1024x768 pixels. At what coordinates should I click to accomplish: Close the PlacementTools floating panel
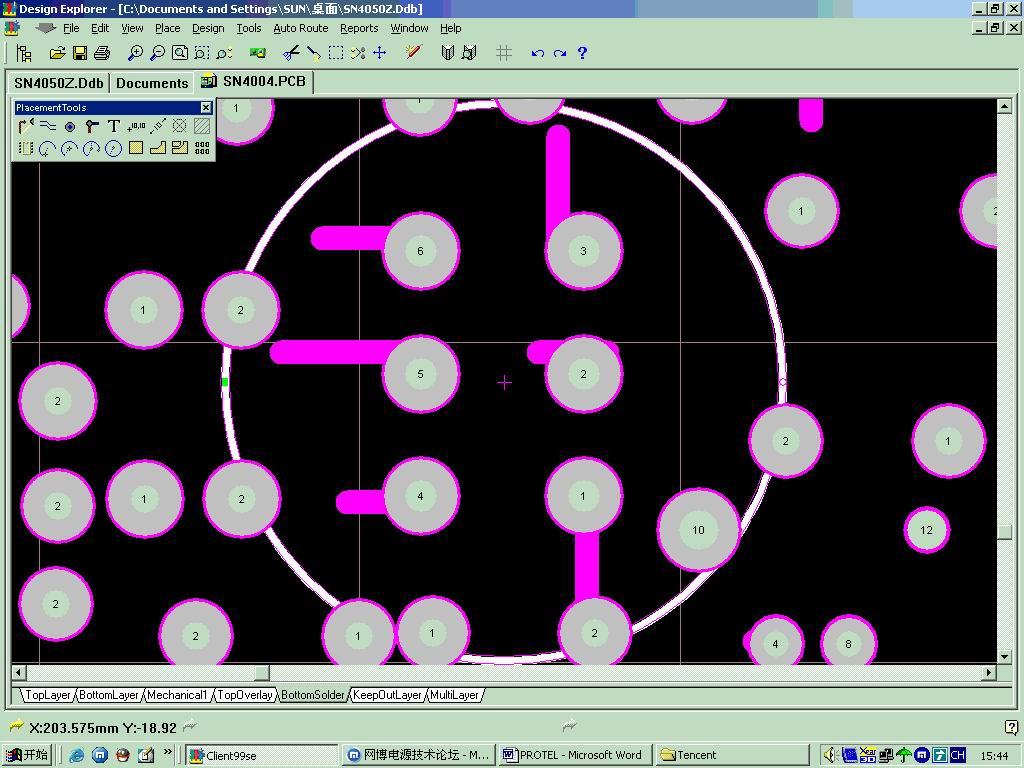coord(206,108)
